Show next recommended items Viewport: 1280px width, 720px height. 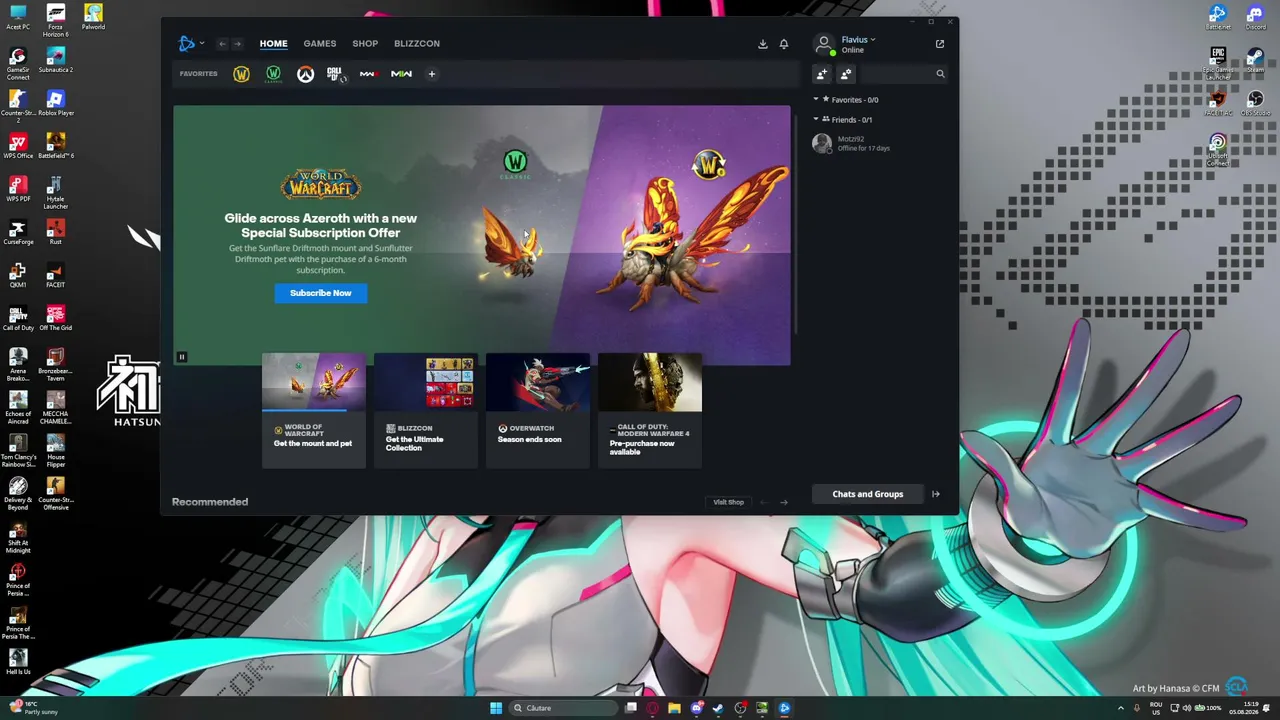tap(784, 502)
